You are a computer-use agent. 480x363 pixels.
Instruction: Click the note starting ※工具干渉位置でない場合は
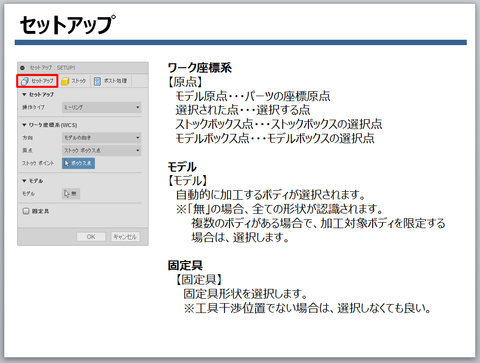point(307,308)
